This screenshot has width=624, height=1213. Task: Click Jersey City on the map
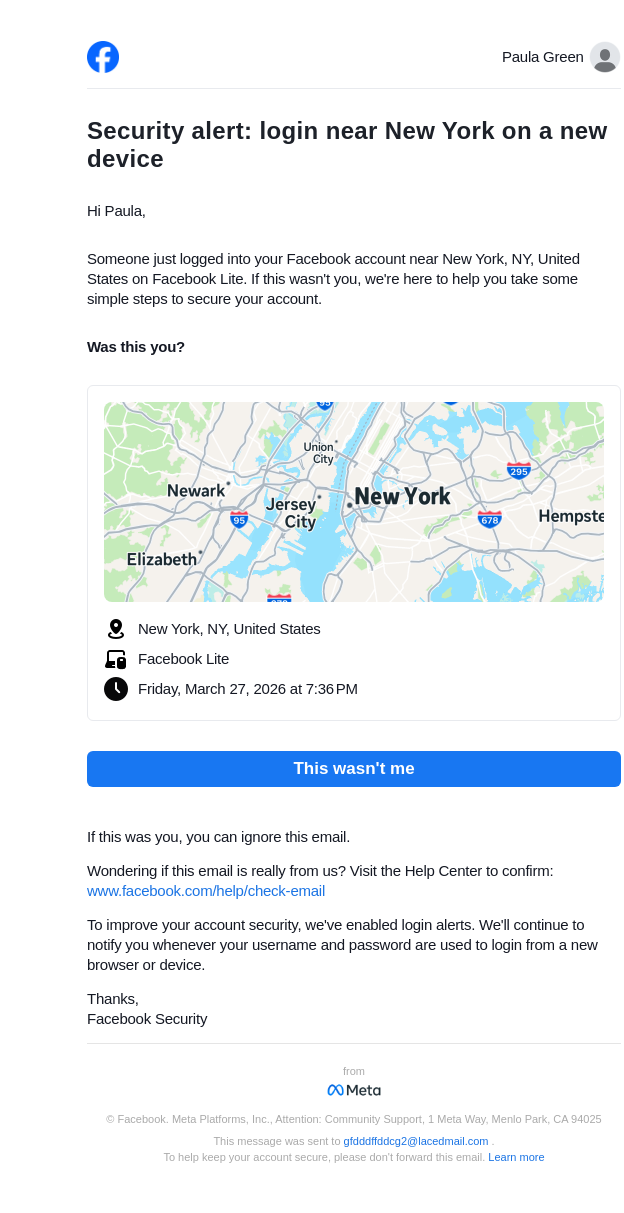pyautogui.click(x=292, y=513)
